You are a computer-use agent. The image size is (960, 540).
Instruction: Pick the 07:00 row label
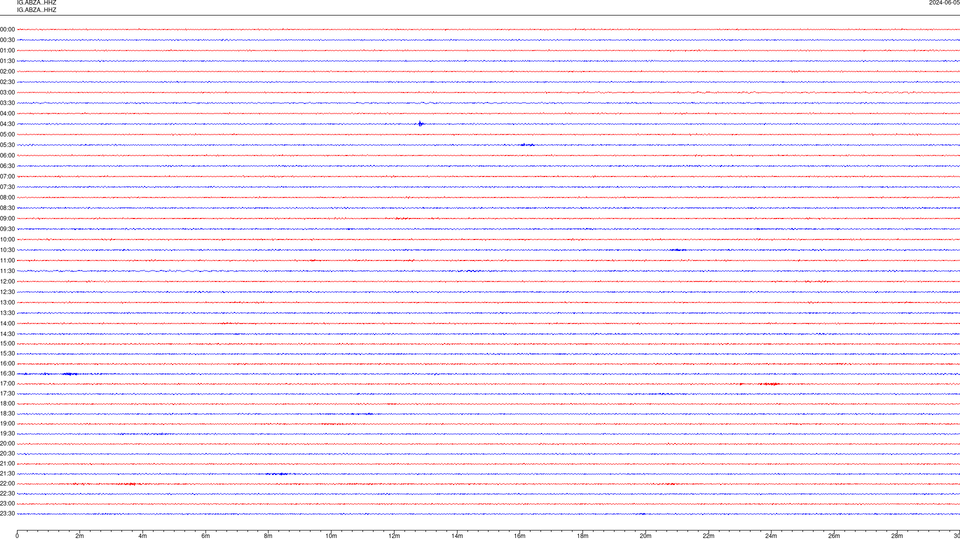pyautogui.click(x=7, y=176)
